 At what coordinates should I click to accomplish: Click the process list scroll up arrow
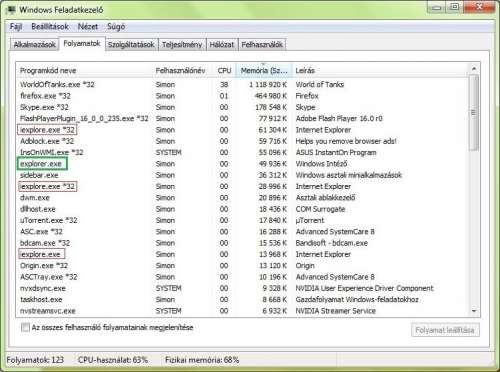pyautogui.click(x=474, y=69)
